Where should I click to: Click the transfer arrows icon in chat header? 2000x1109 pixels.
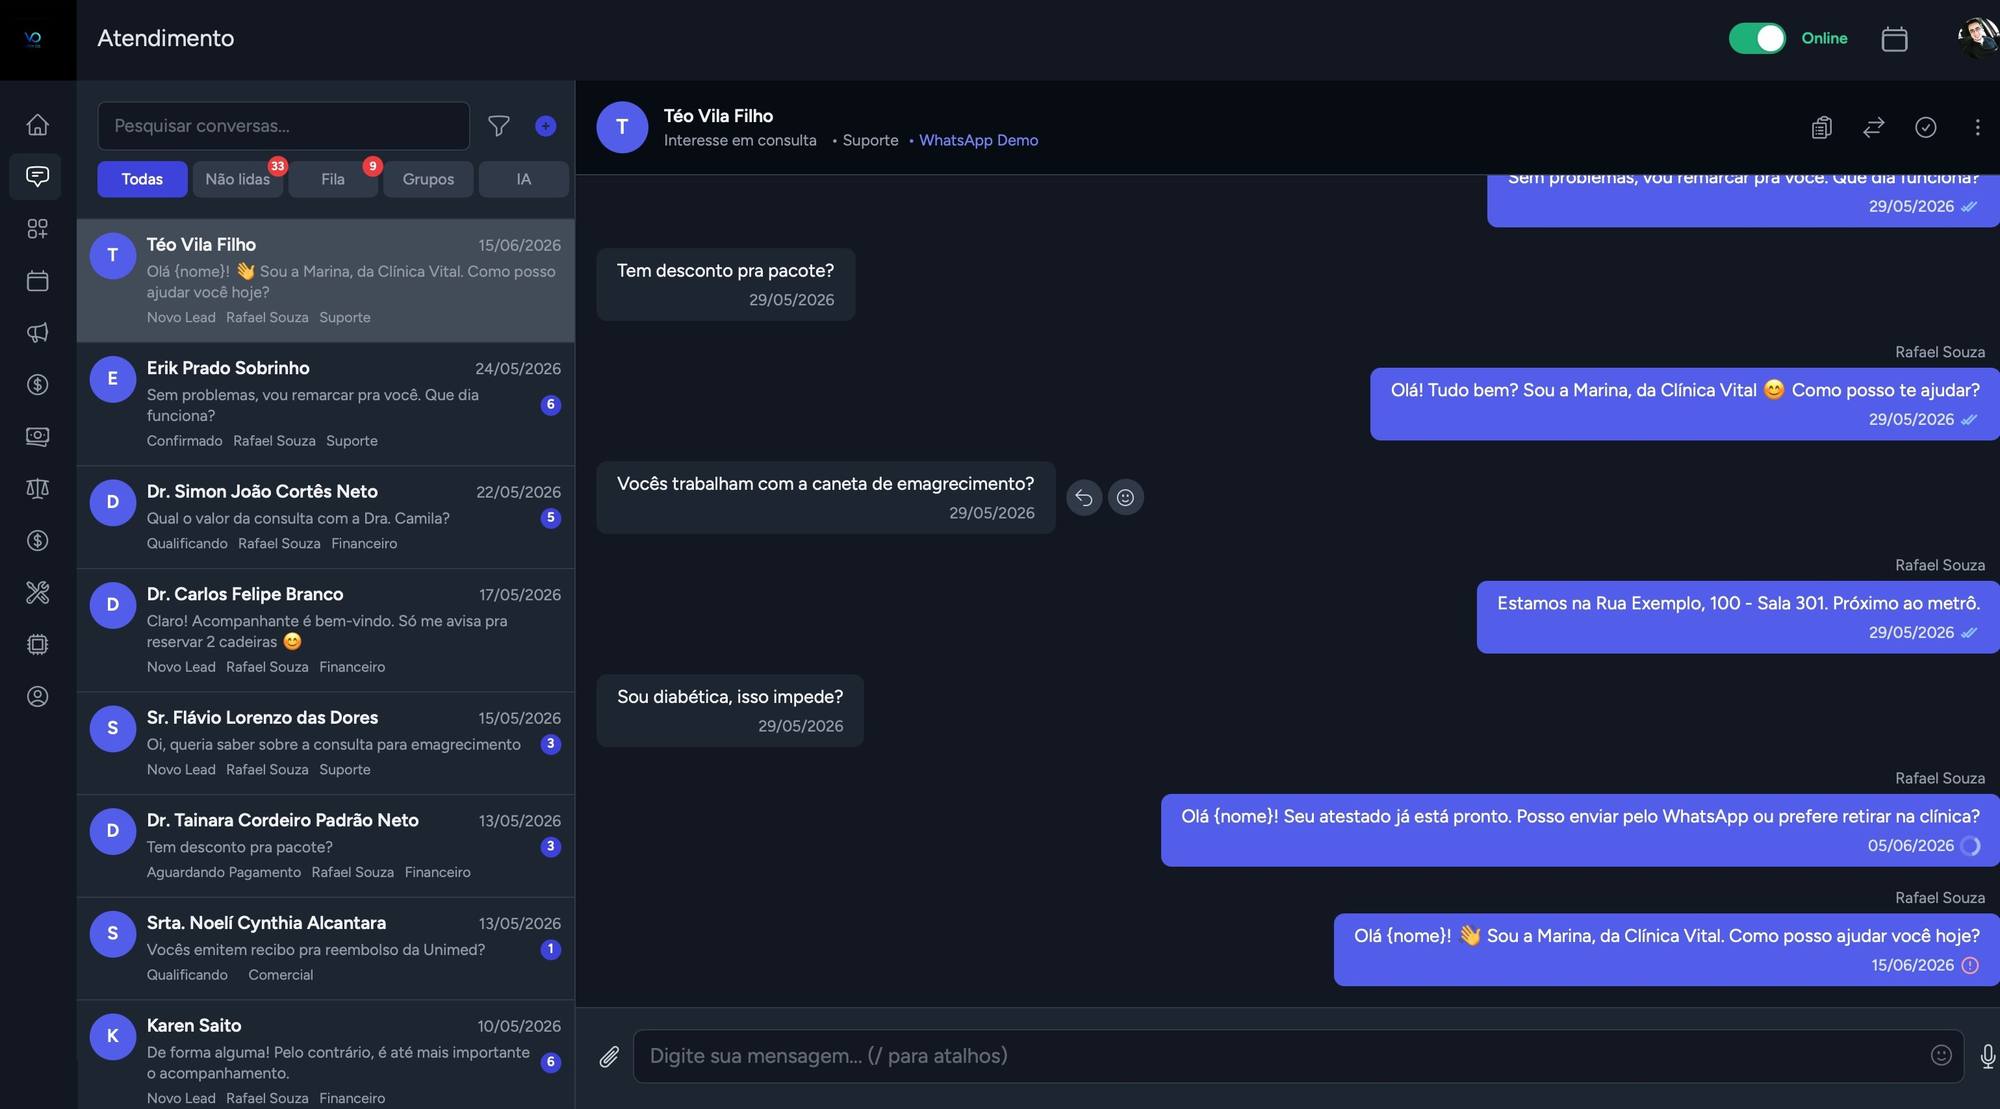1874,127
